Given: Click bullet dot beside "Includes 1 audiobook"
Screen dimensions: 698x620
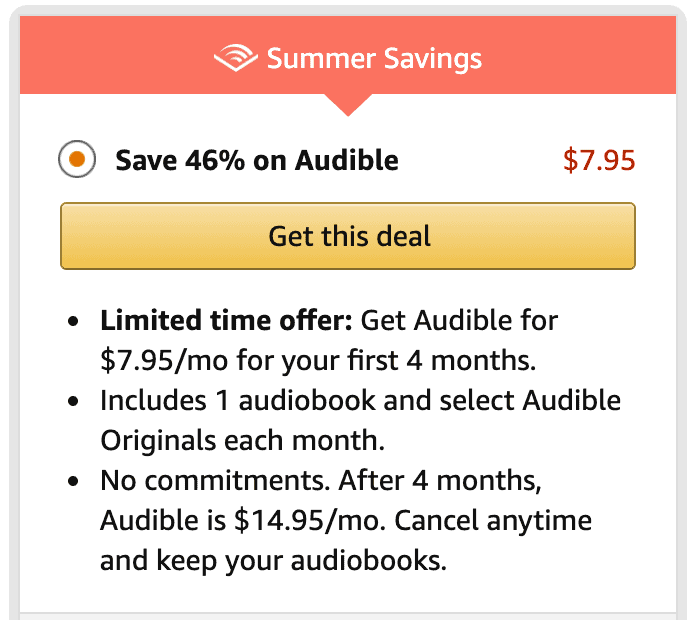Looking at the screenshot, I should click(75, 402).
